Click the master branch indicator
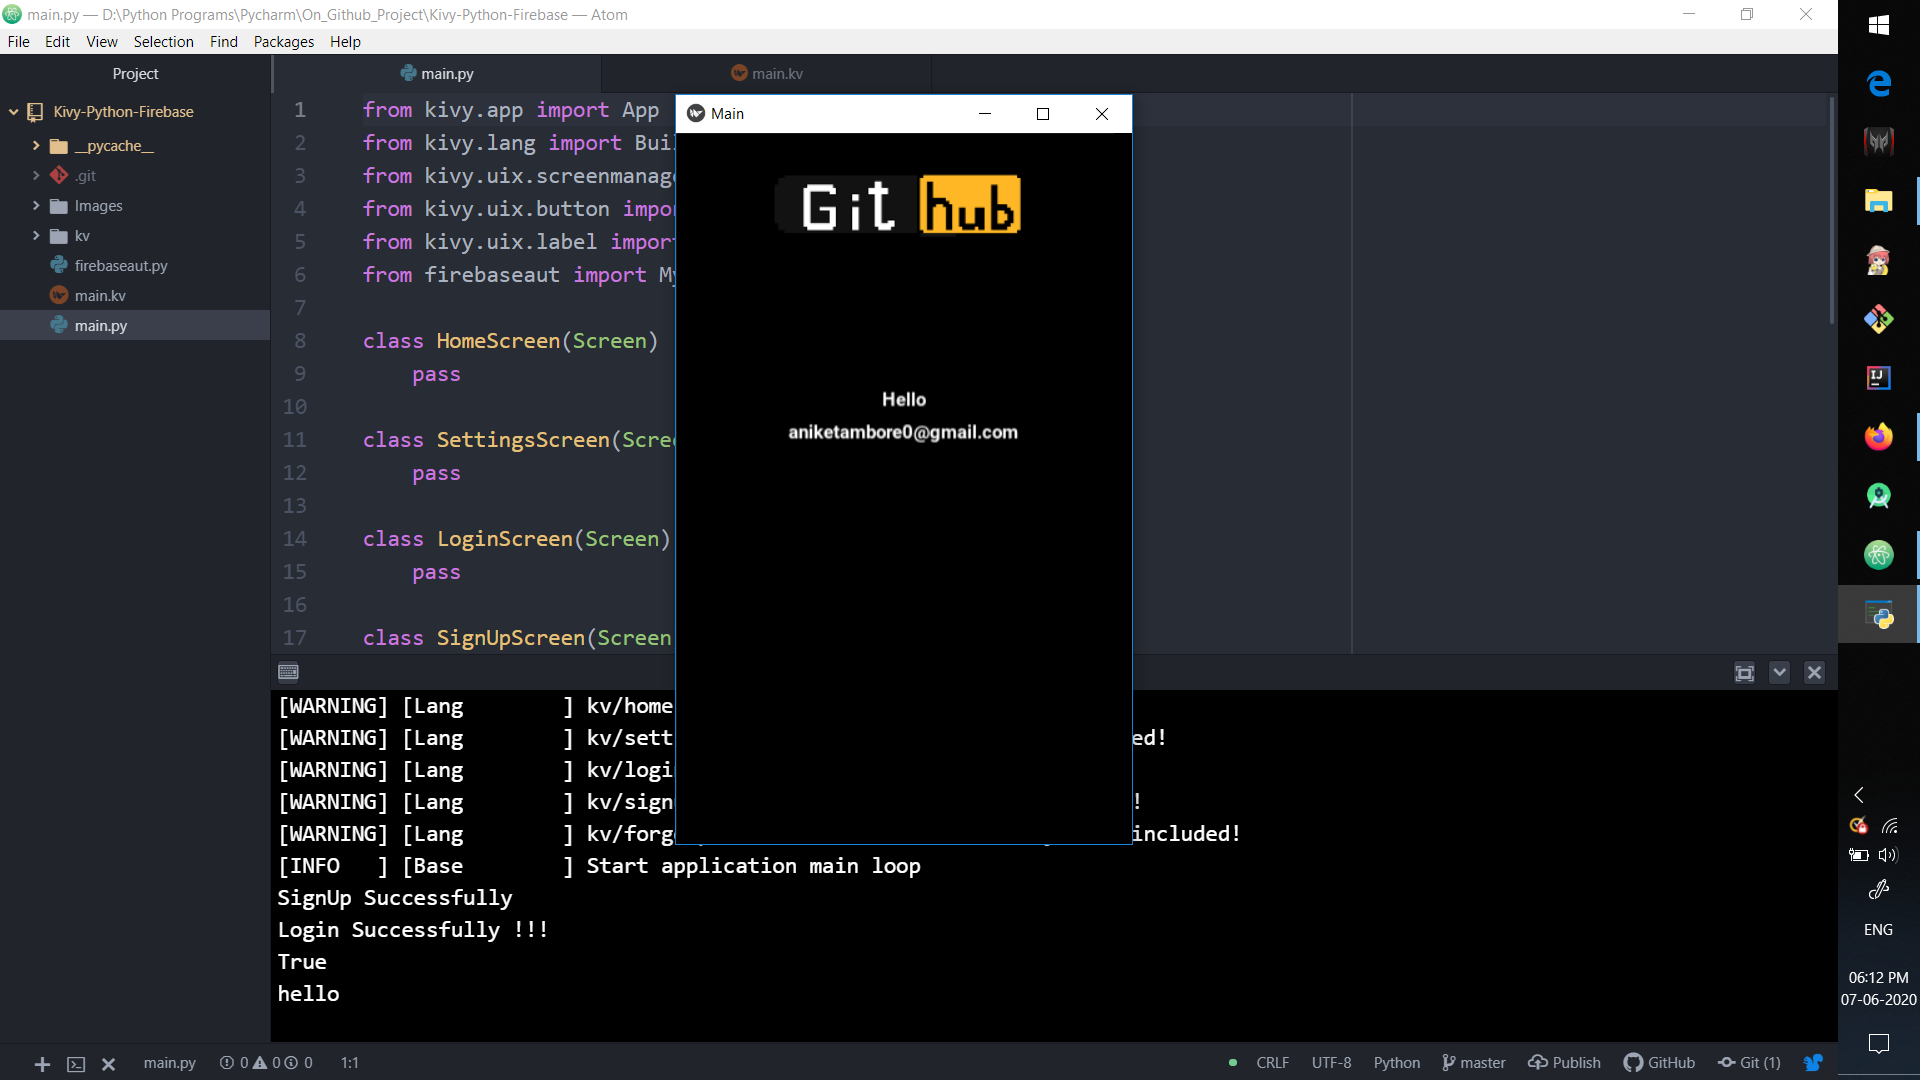This screenshot has height=1080, width=1920. pyautogui.click(x=1474, y=1063)
